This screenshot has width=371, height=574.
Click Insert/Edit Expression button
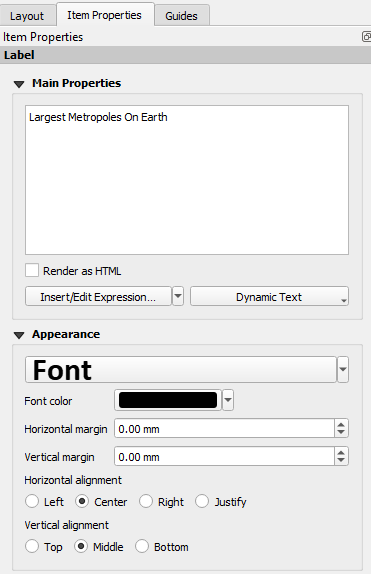coord(98,297)
